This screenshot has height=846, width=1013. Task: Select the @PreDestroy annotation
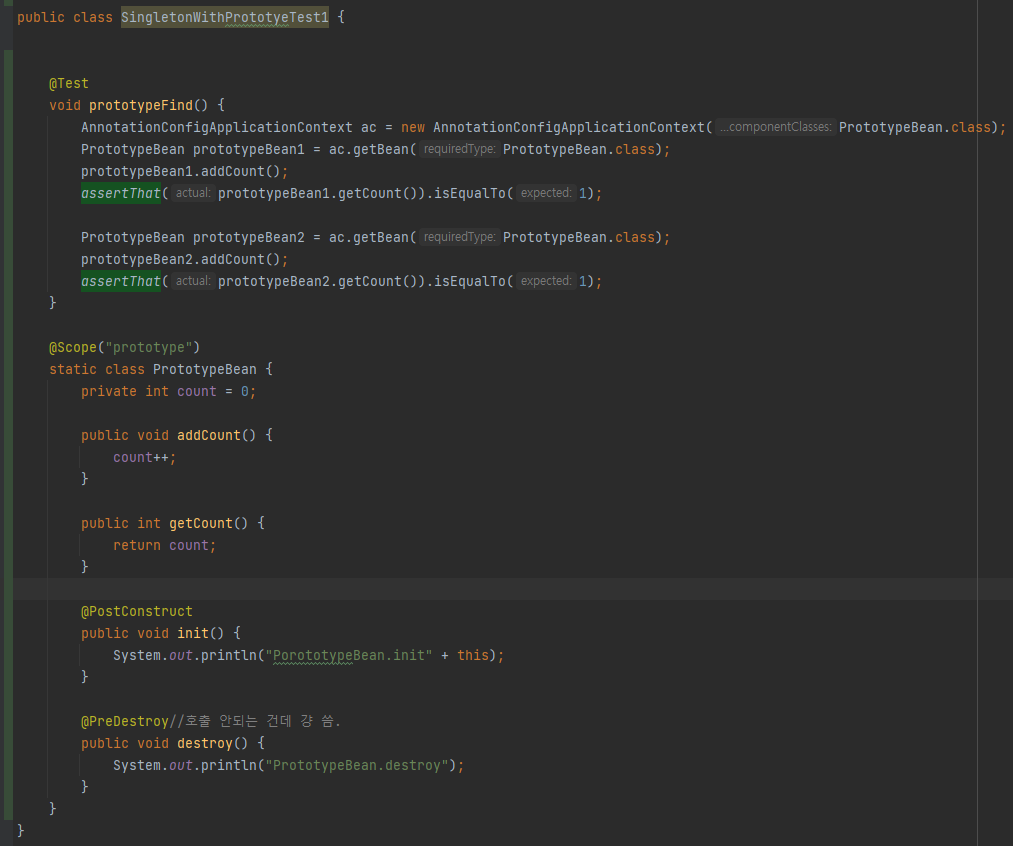click(x=125, y=721)
